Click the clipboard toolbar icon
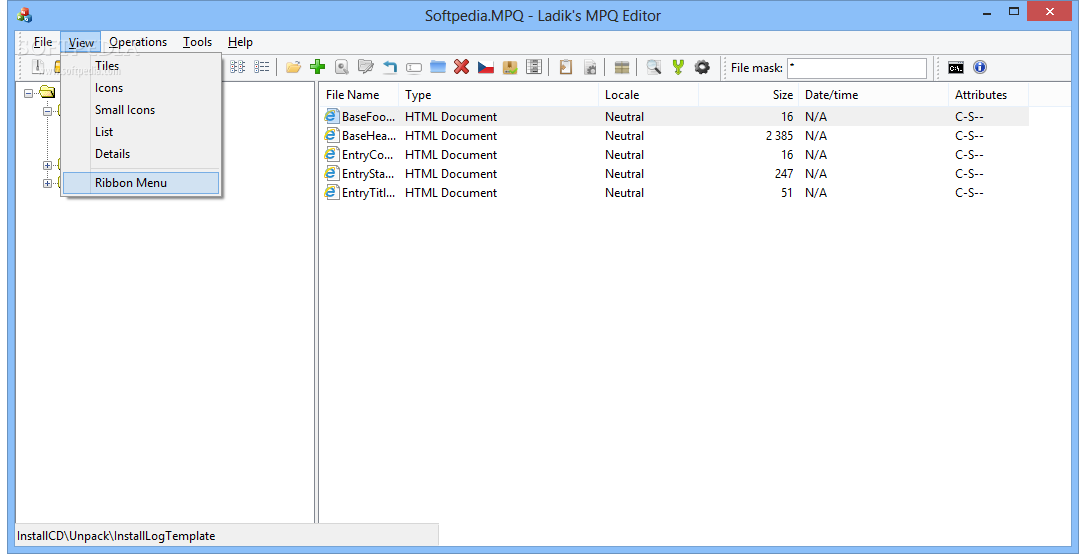This screenshot has height=554, width=1079. click(x=566, y=67)
